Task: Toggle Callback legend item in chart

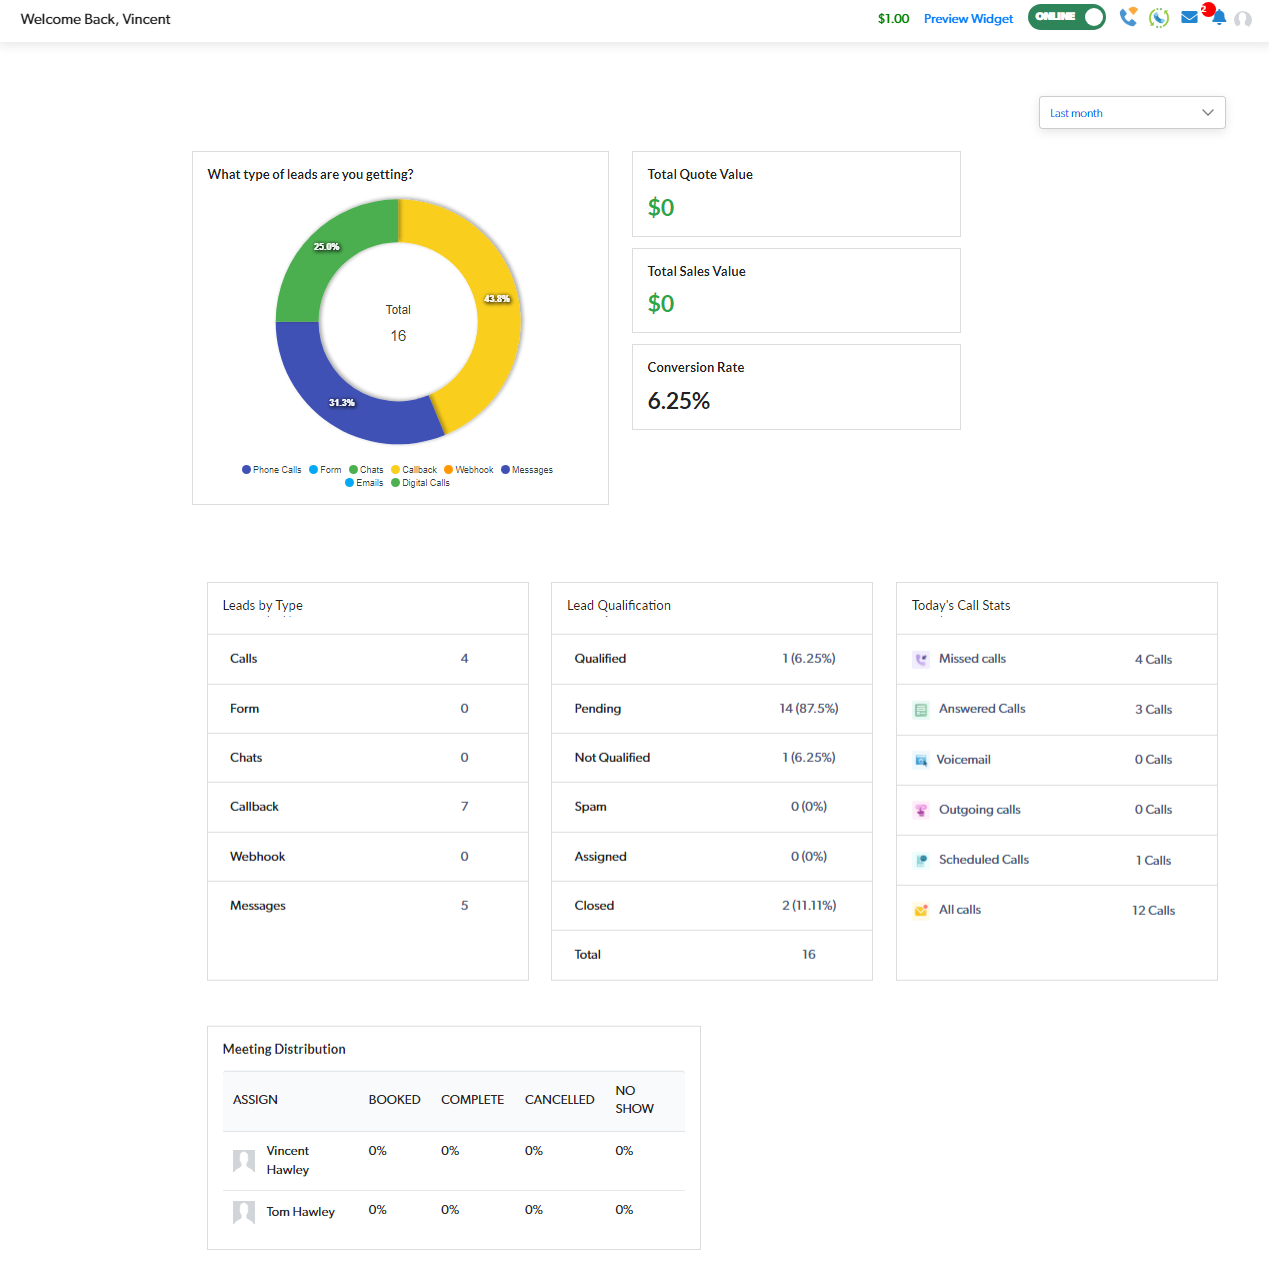Action: [414, 470]
